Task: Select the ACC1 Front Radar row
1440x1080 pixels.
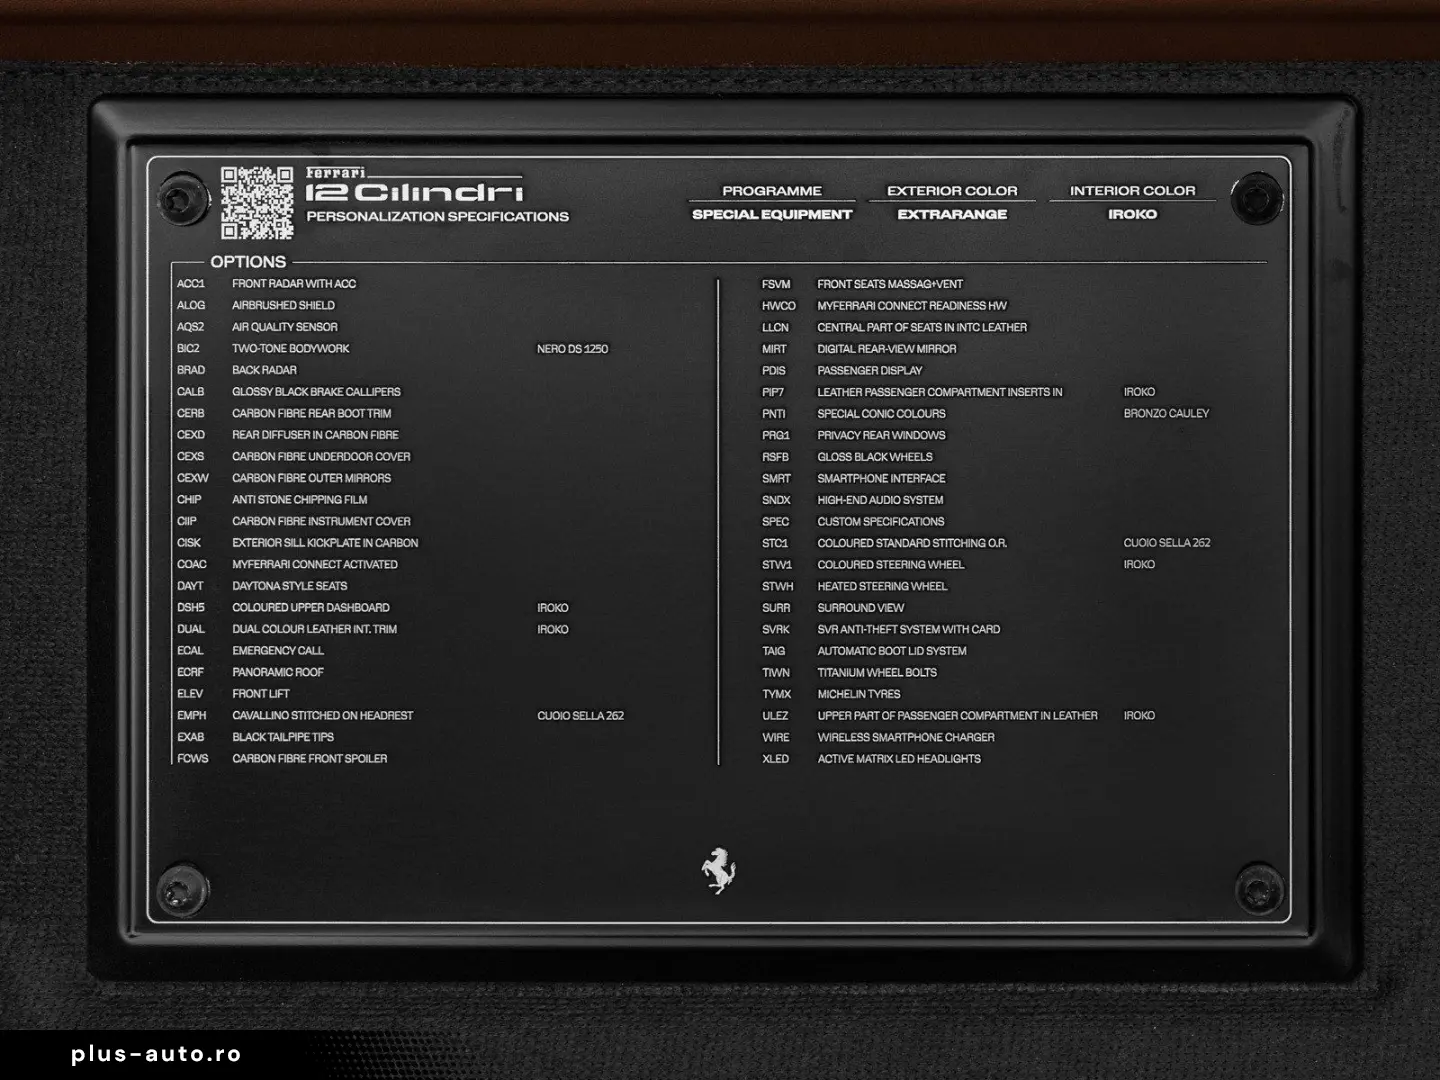Action: [x=294, y=284]
